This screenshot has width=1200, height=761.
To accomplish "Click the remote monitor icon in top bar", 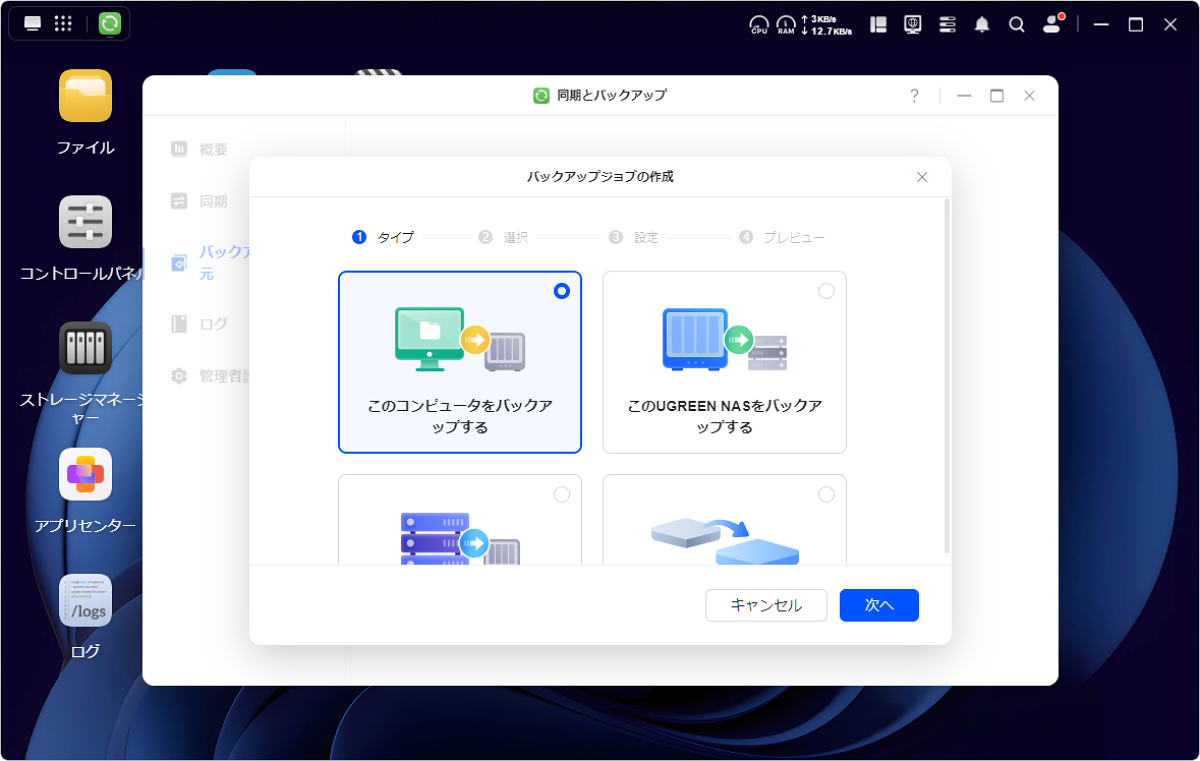I will tap(913, 25).
